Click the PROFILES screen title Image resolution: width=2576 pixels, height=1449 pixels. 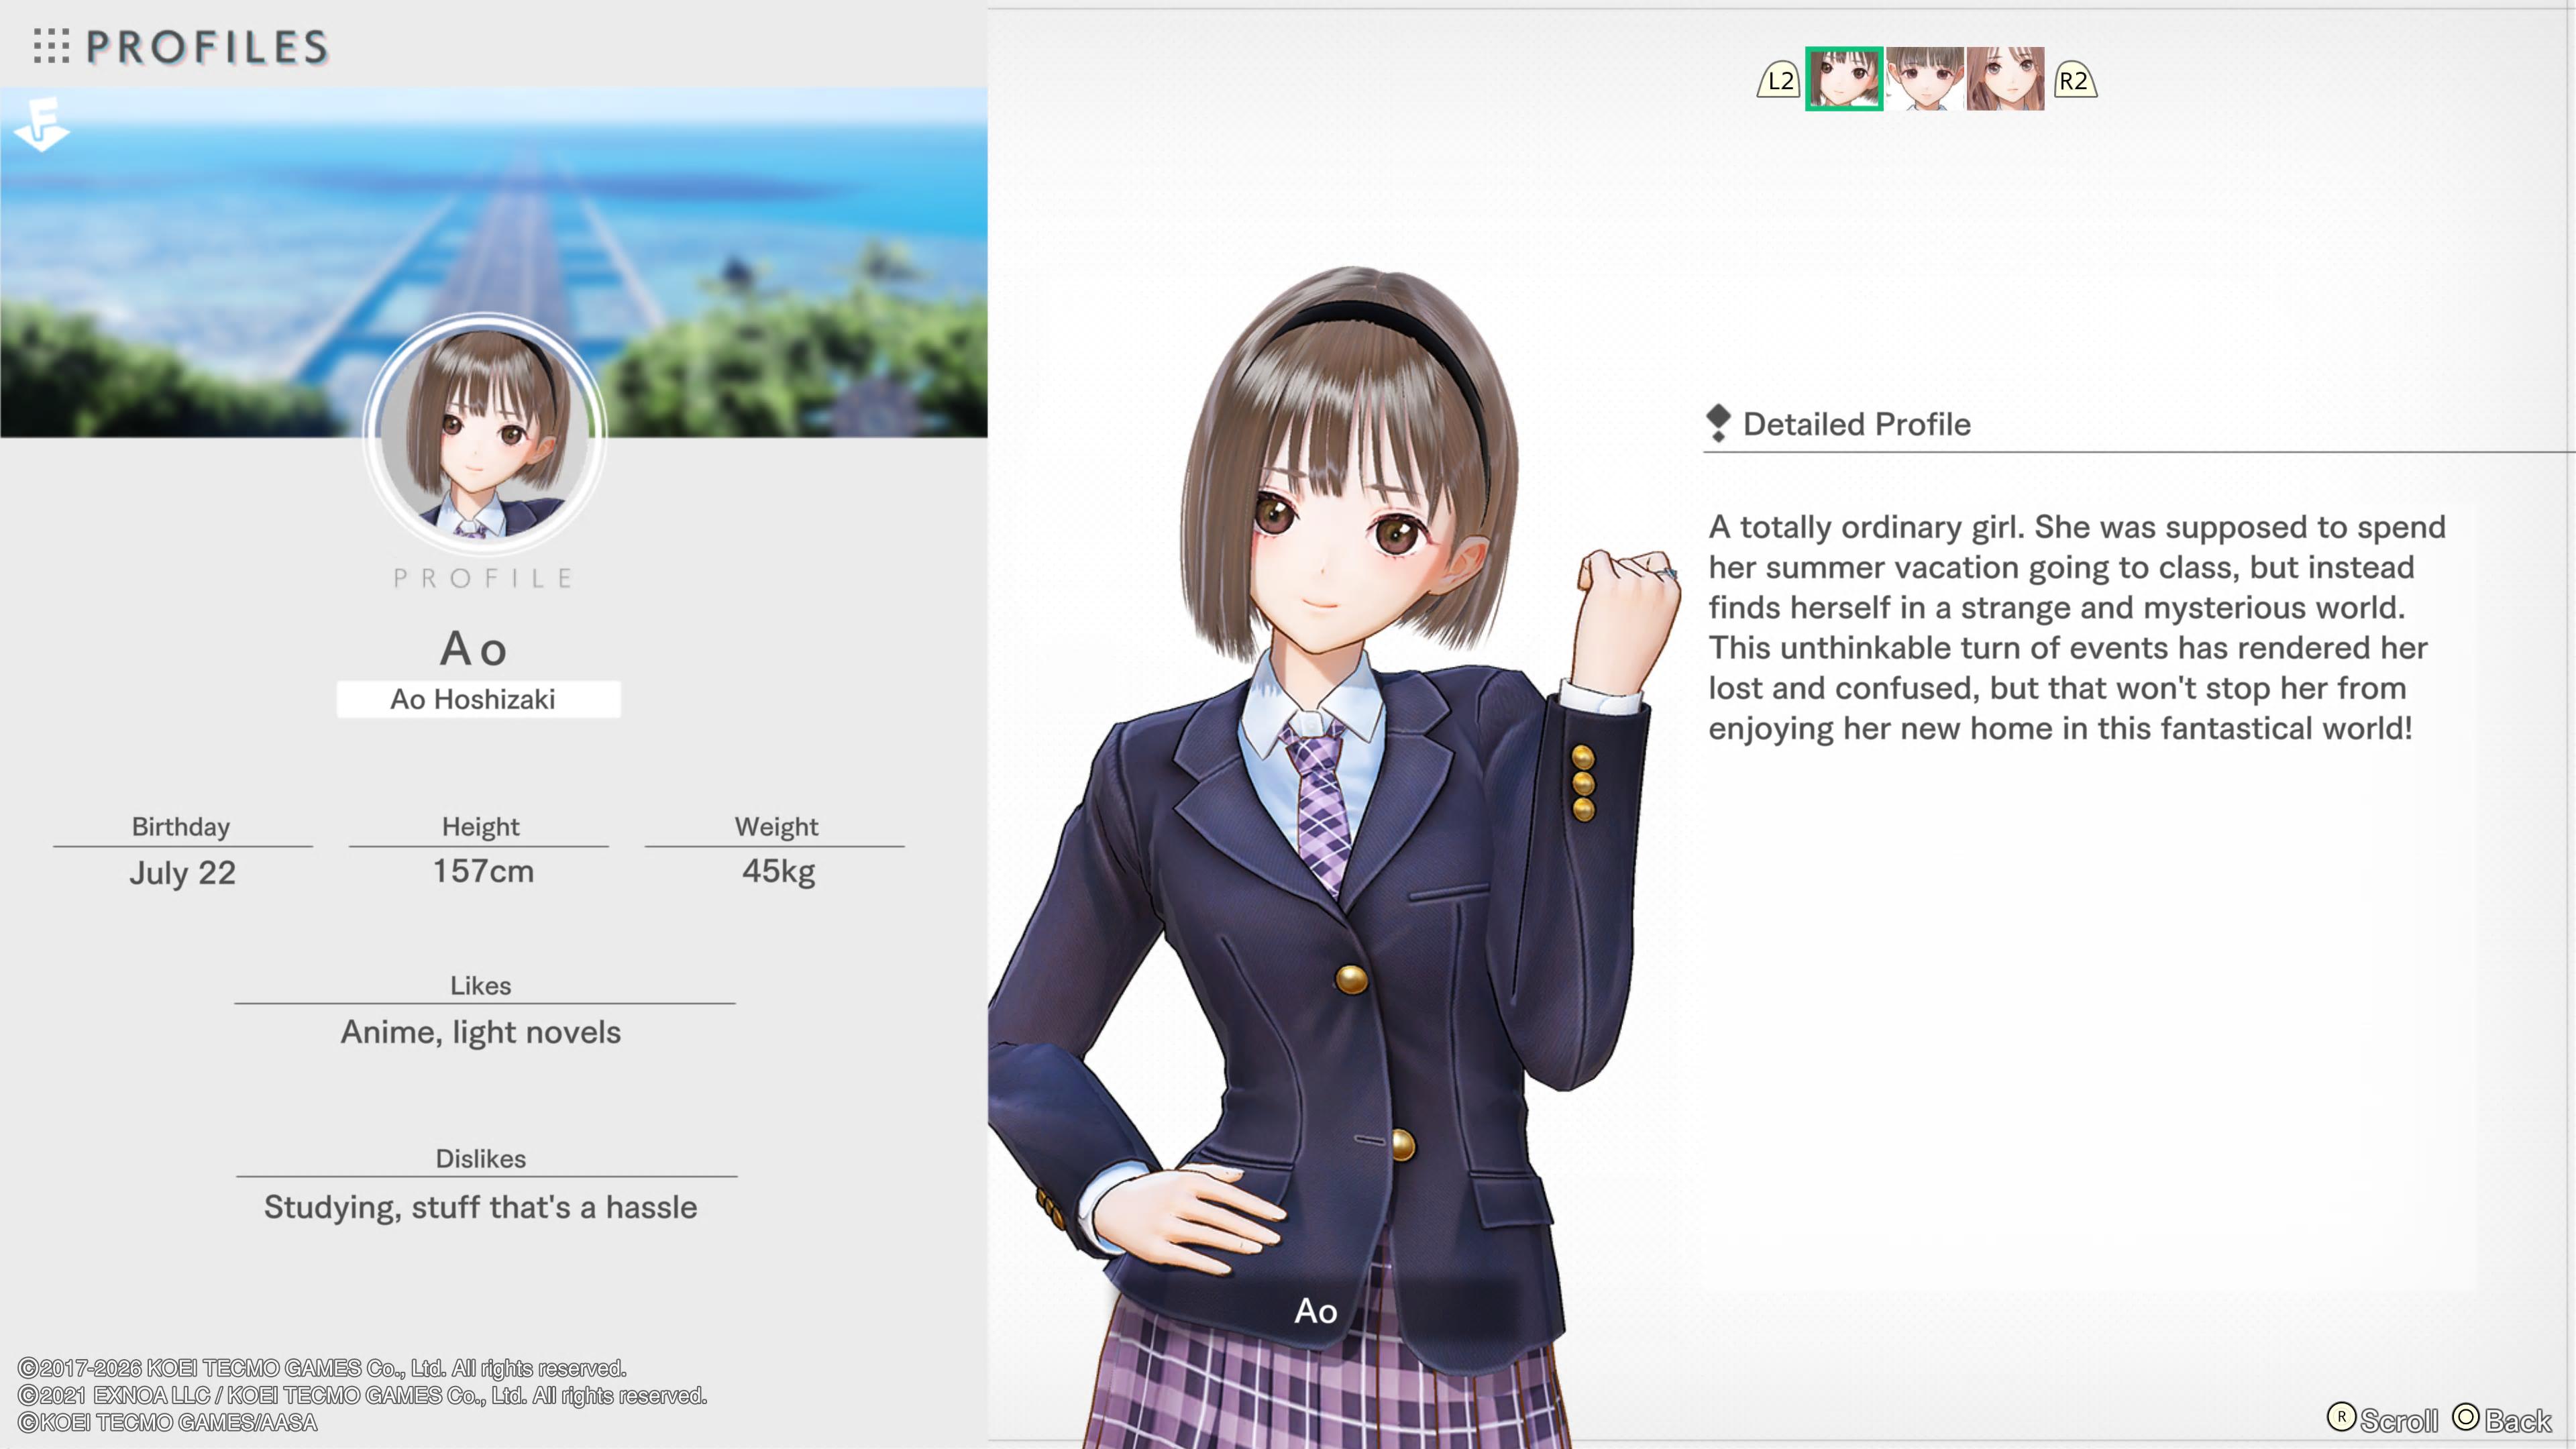point(207,47)
